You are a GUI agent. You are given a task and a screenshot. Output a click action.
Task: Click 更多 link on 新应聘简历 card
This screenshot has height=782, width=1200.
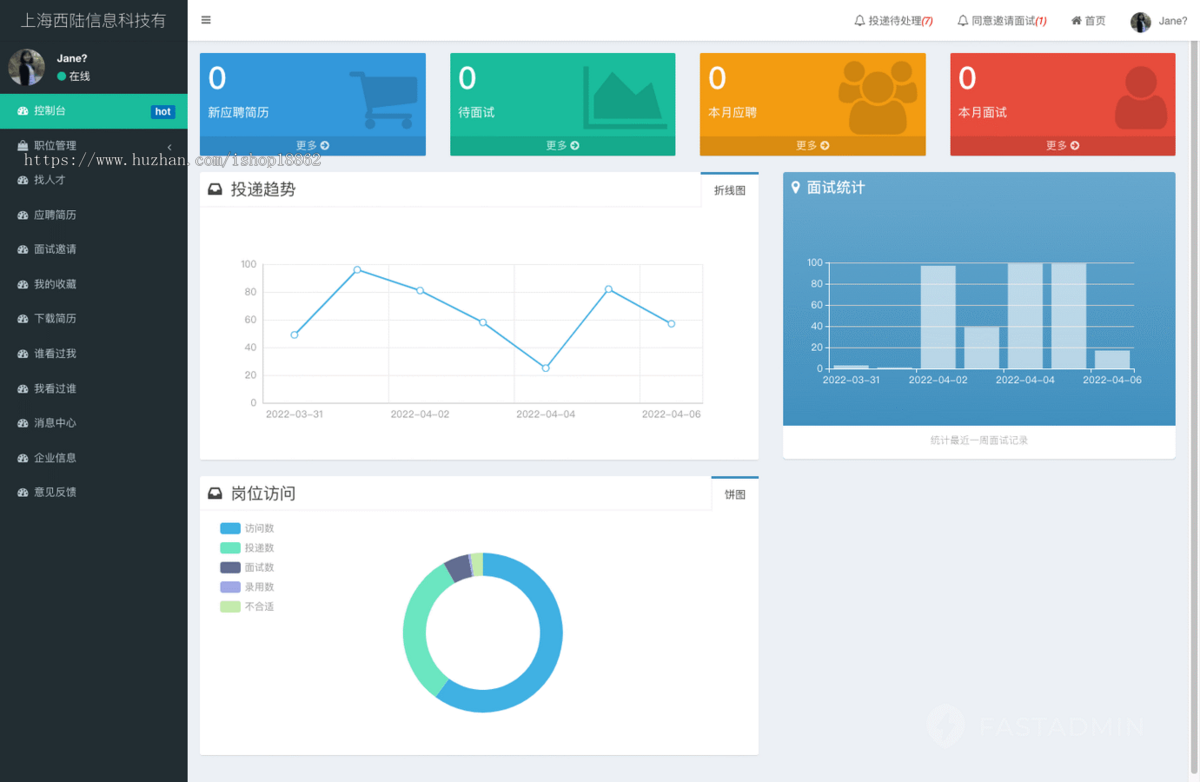point(312,146)
